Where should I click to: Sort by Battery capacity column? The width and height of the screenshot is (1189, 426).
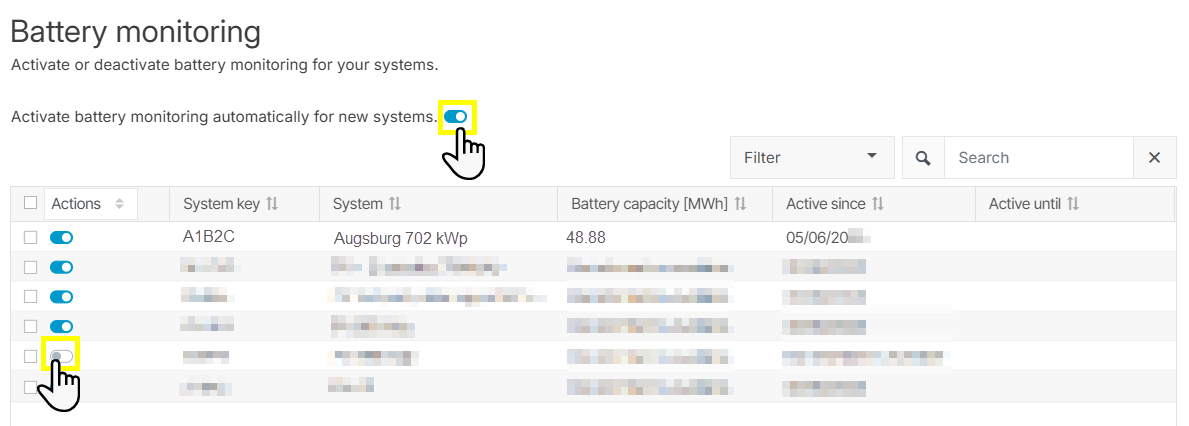click(740, 204)
